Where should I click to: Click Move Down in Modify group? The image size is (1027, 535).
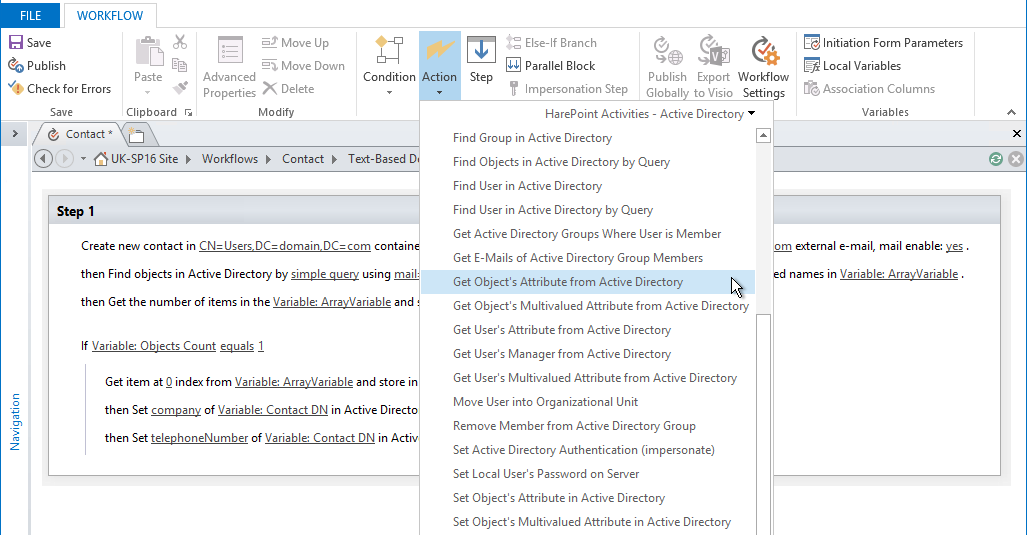(303, 65)
